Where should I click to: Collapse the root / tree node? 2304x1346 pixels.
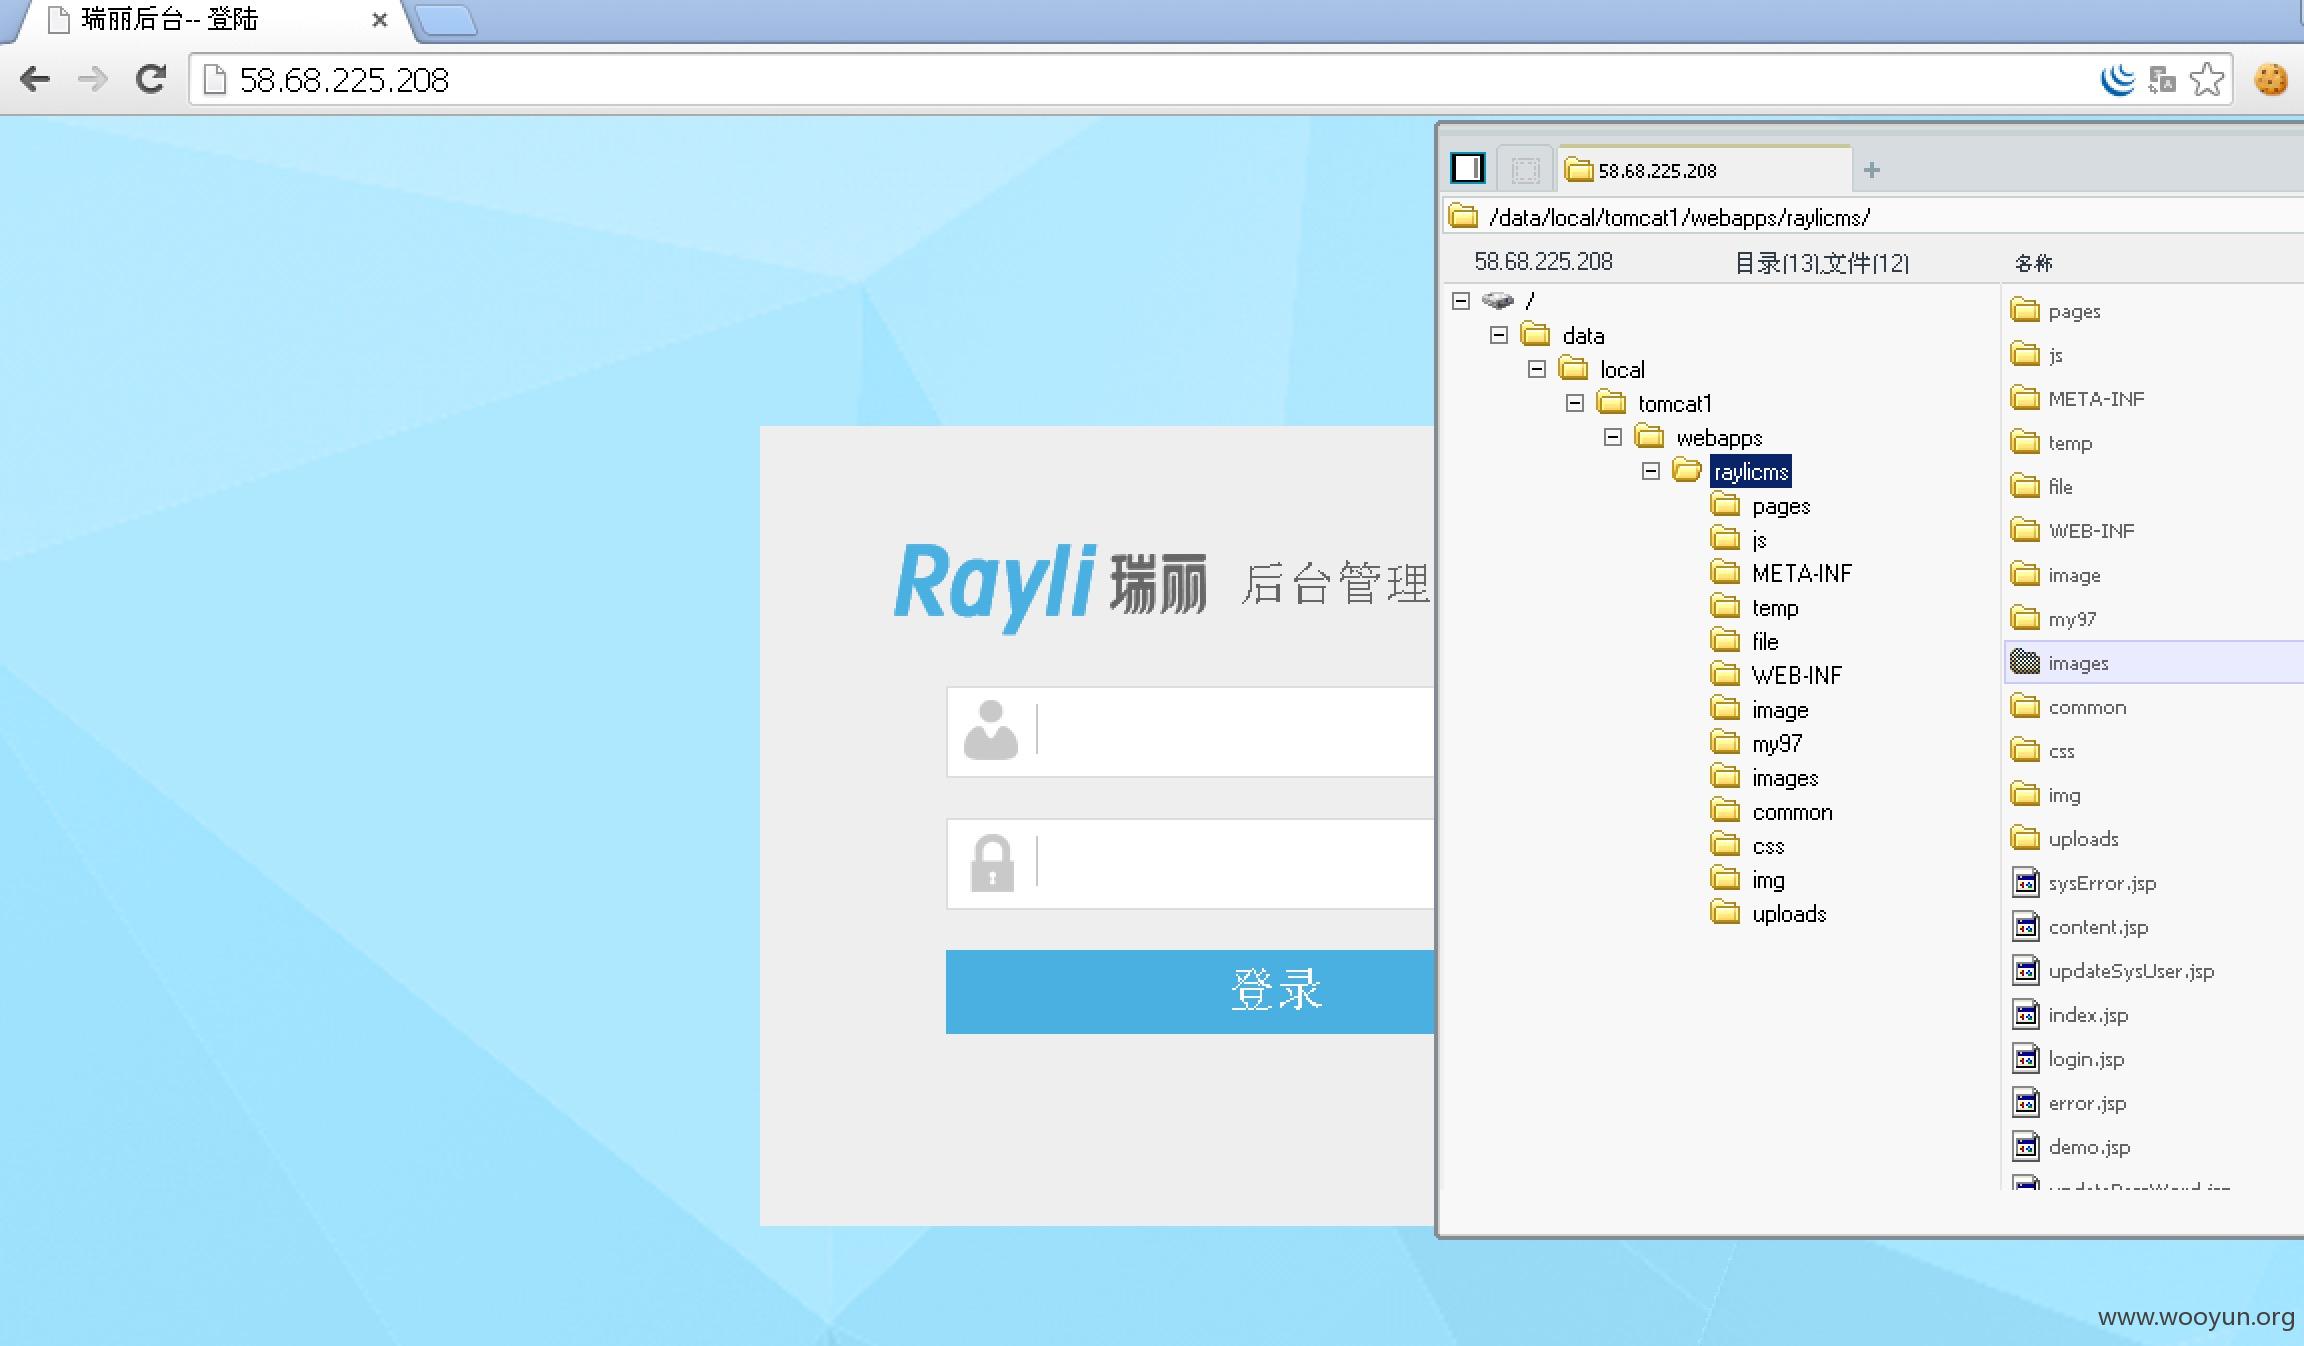coord(1461,300)
